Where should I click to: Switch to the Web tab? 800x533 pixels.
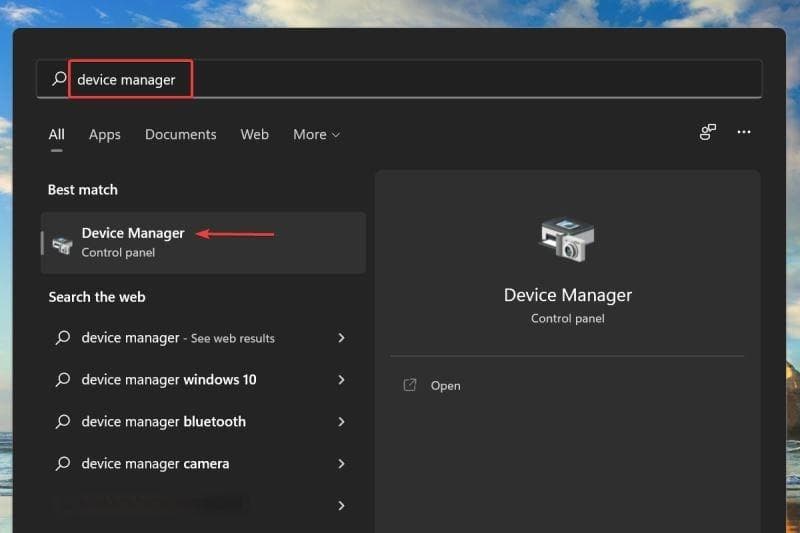(255, 134)
